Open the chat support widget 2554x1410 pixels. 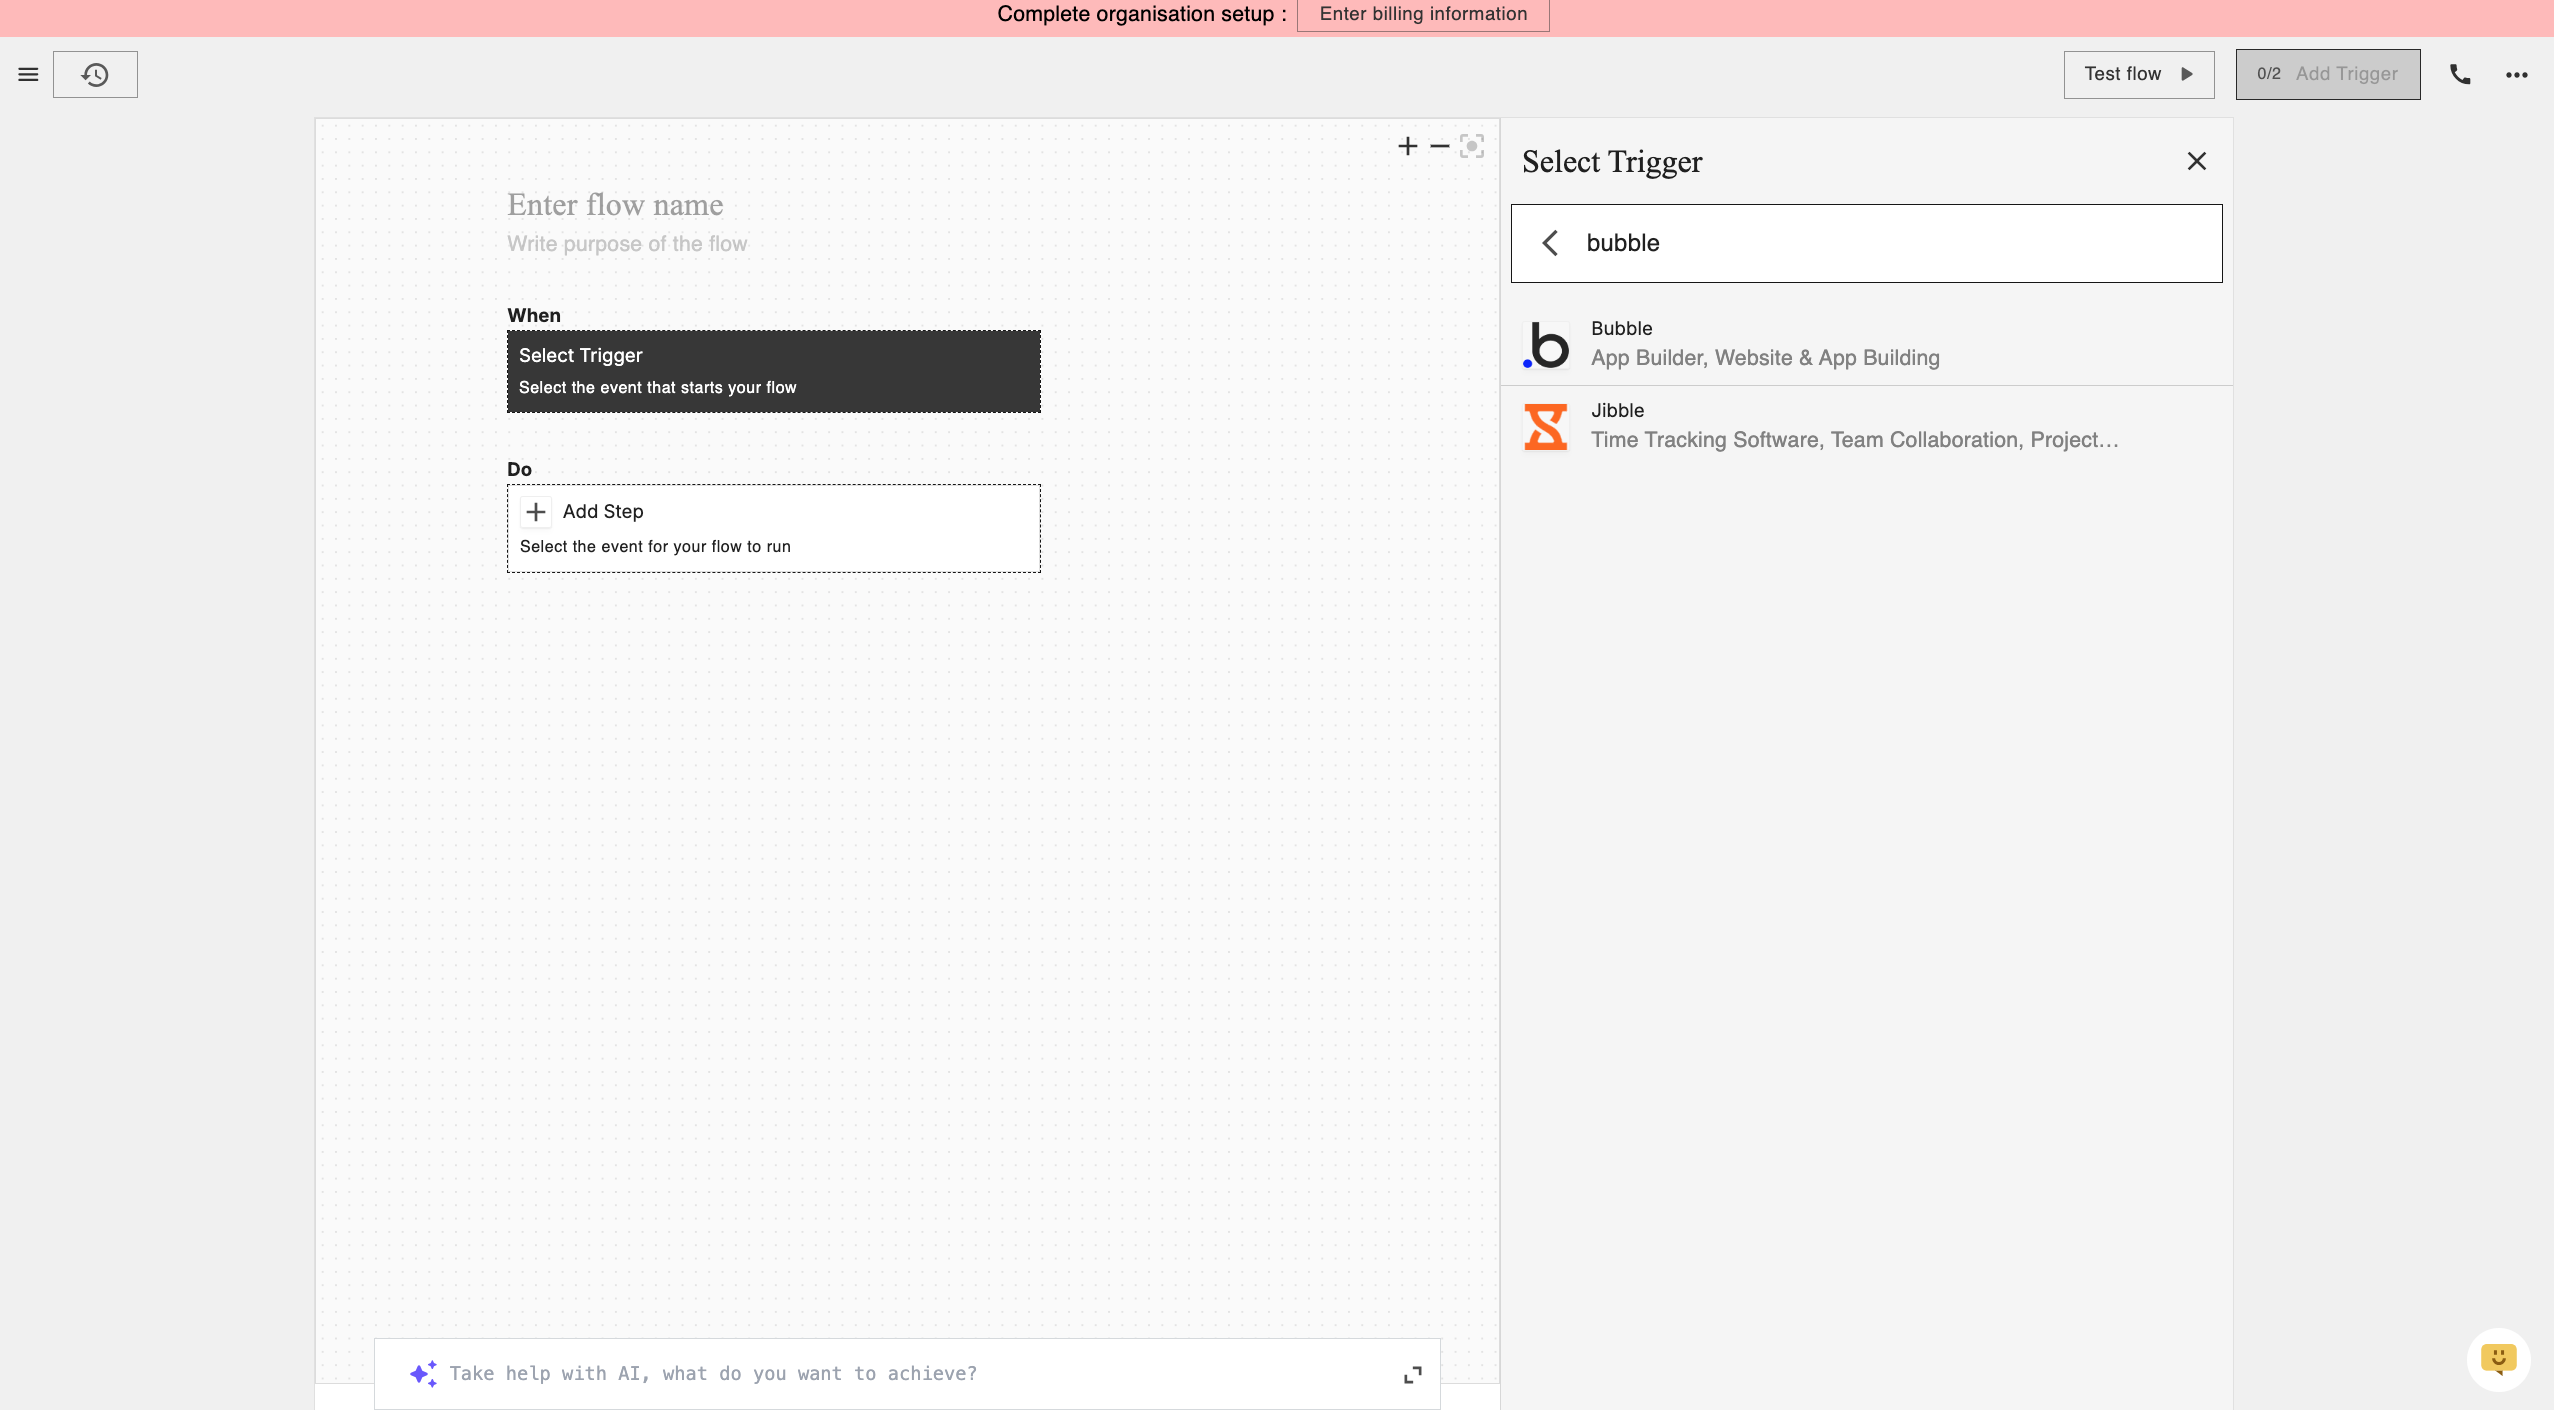click(x=2498, y=1360)
